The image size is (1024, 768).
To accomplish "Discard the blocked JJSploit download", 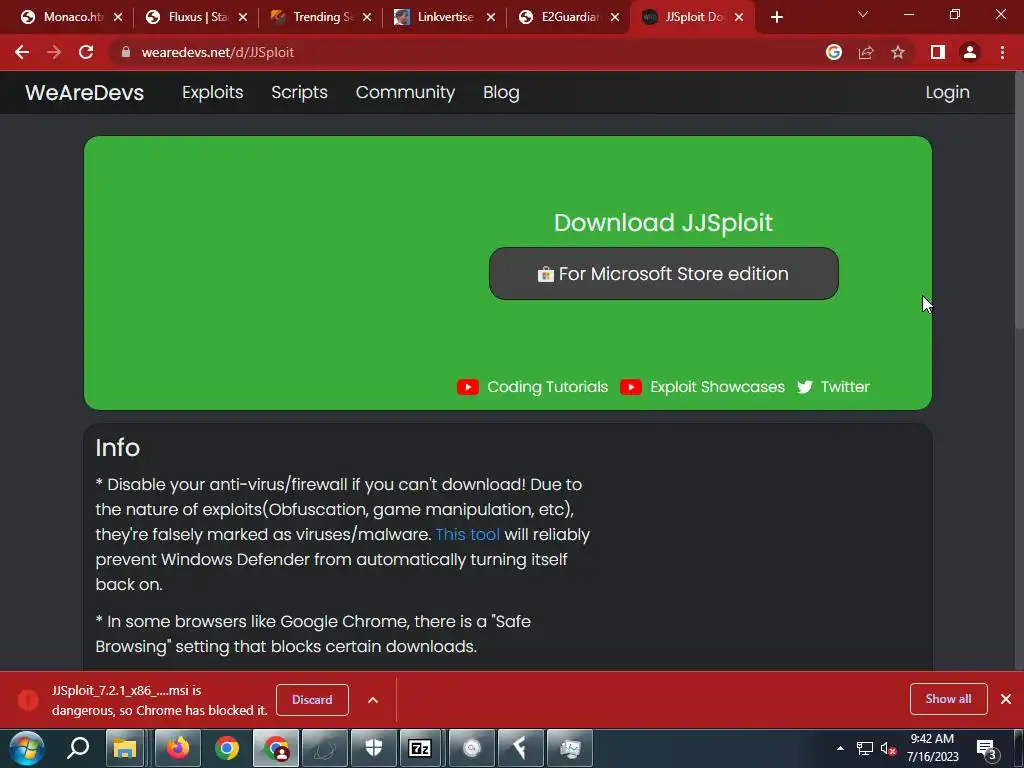I will point(312,699).
